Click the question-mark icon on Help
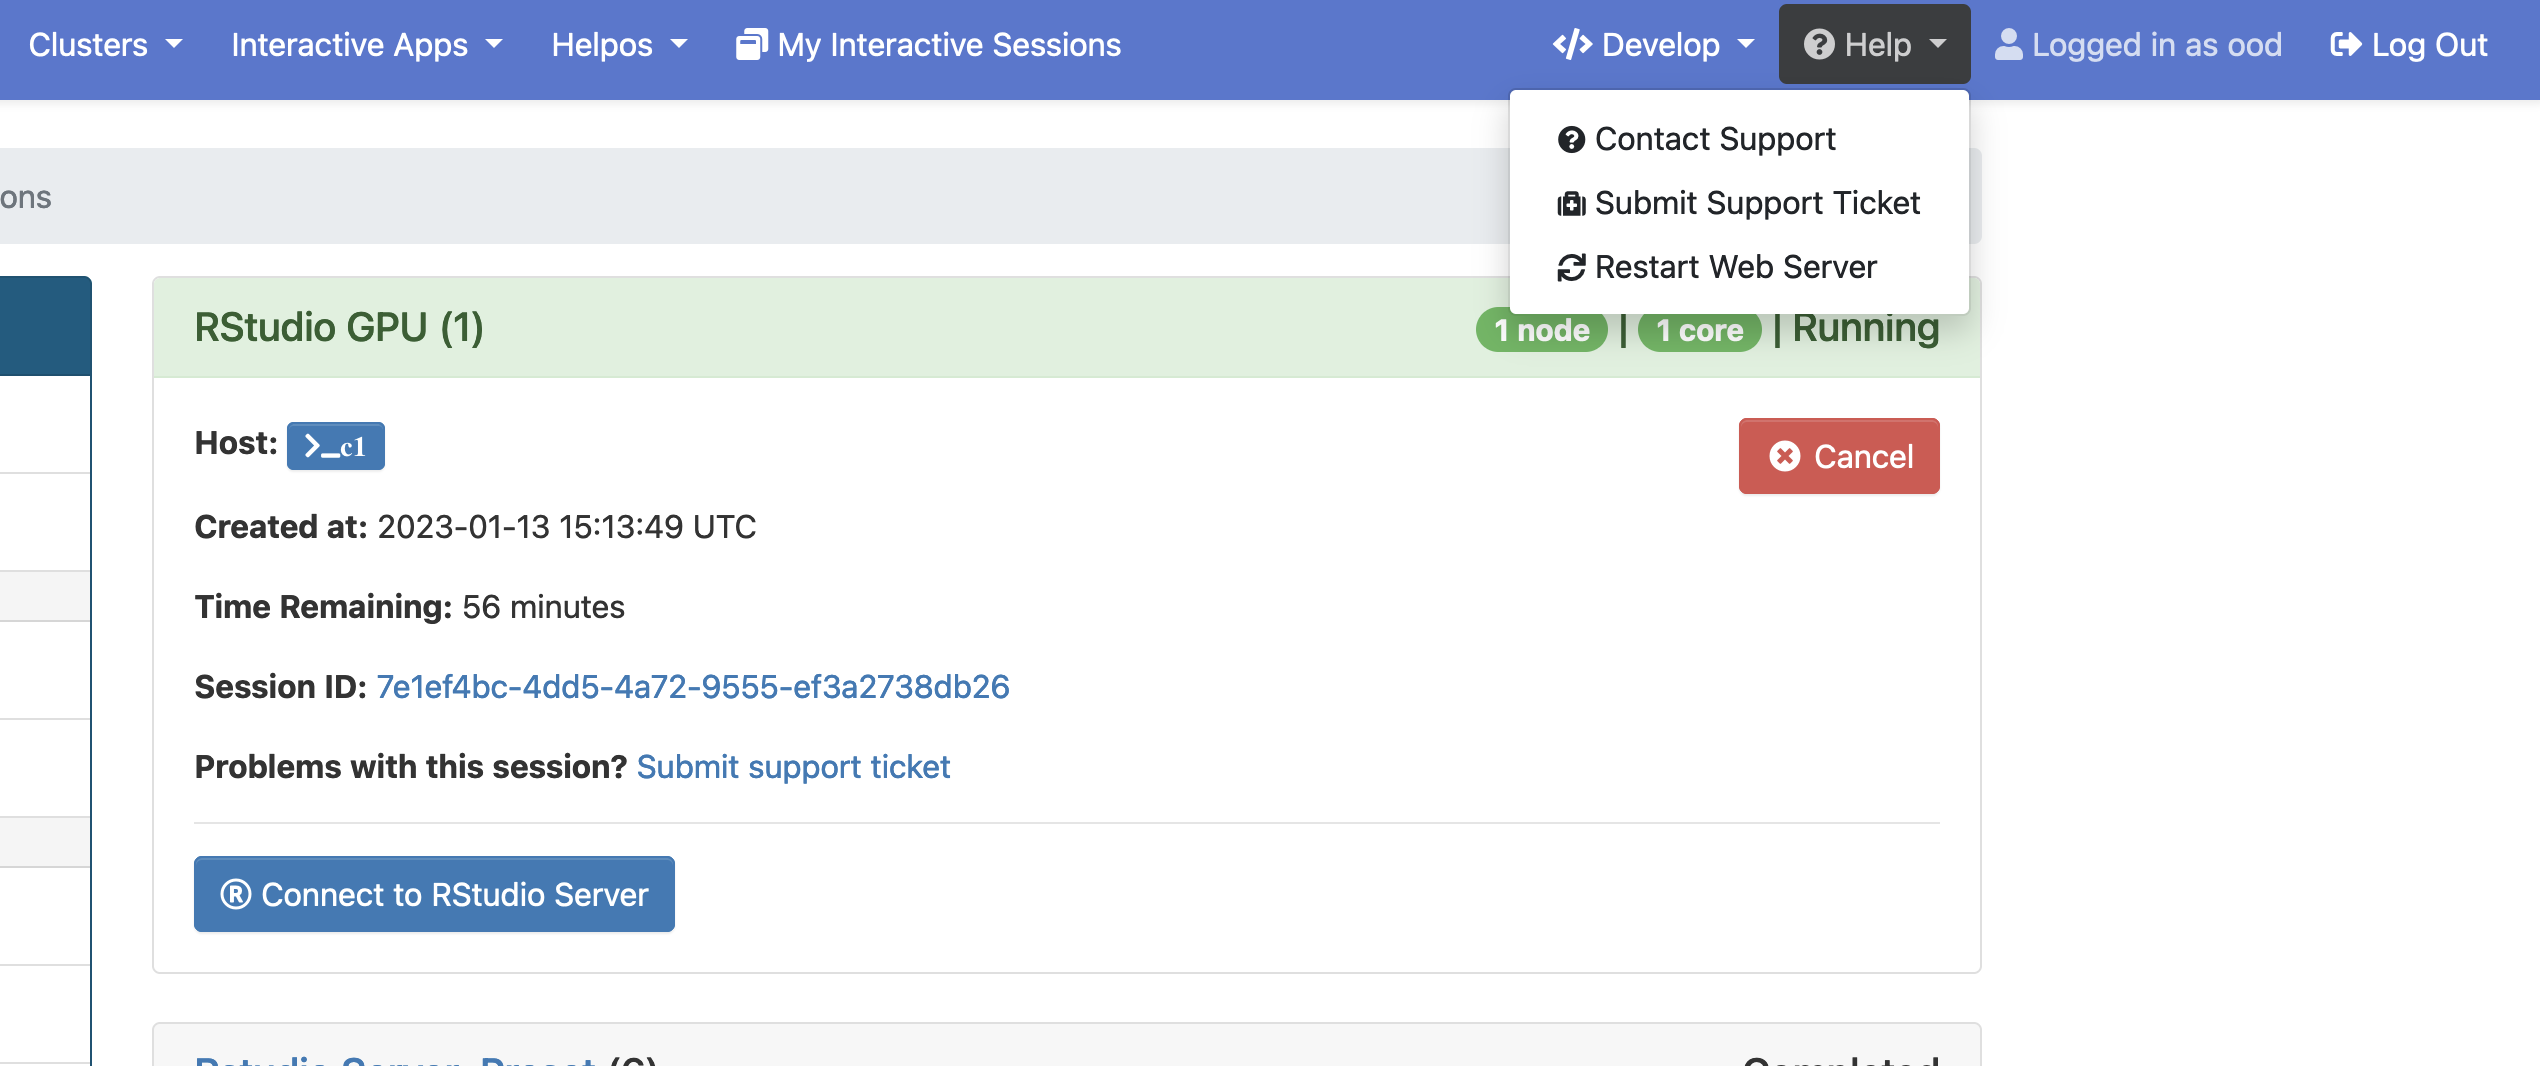The image size is (2540, 1066). (1820, 44)
